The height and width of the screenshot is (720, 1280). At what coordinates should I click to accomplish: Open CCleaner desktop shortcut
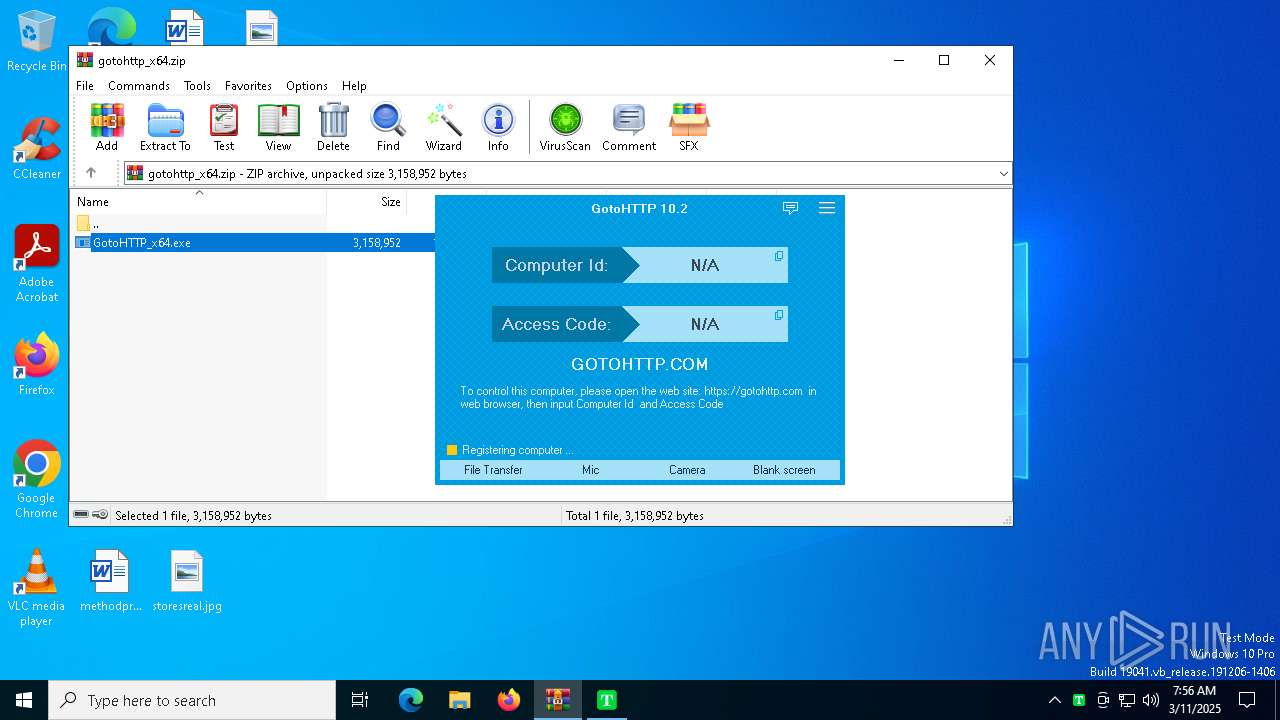pos(37,148)
